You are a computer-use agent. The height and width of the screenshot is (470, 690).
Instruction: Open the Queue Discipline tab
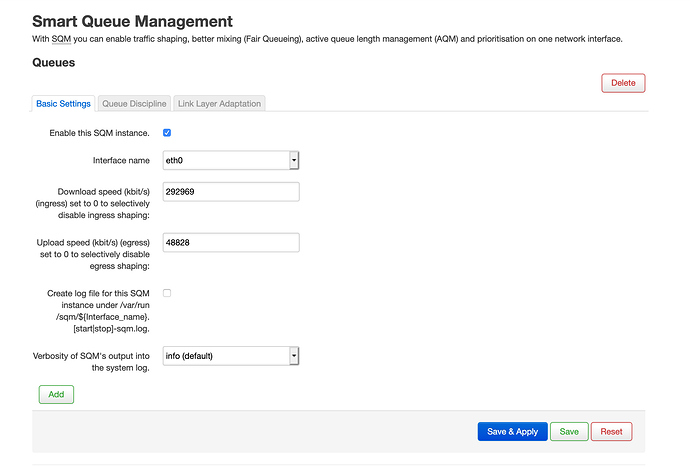[134, 103]
